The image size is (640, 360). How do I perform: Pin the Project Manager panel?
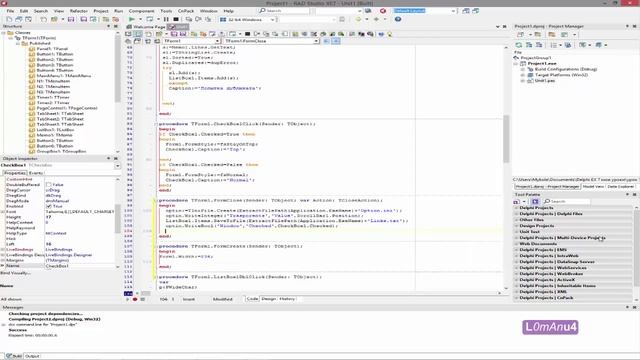(627, 26)
